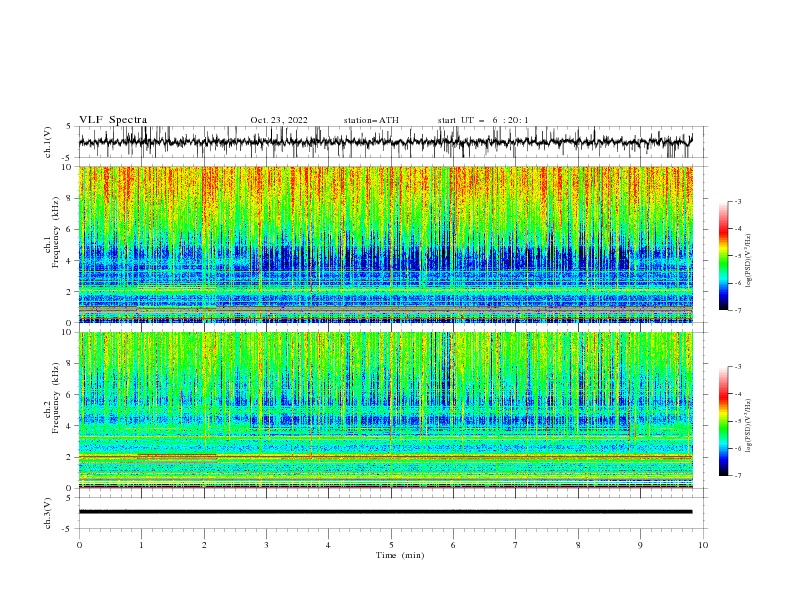Click the time axis tick label '0'
The image size is (792, 612).
point(79,545)
